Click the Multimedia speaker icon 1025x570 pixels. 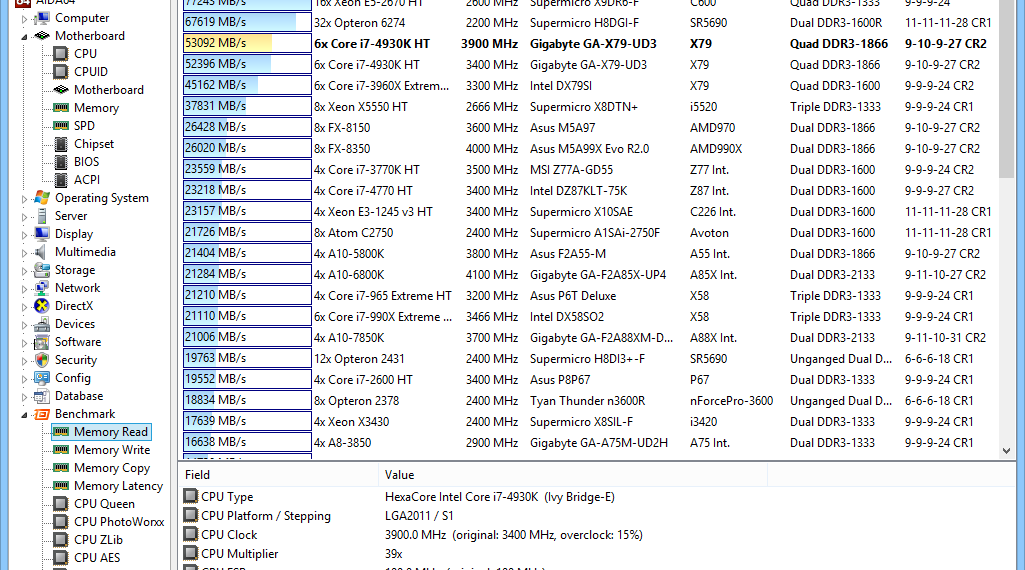42,252
